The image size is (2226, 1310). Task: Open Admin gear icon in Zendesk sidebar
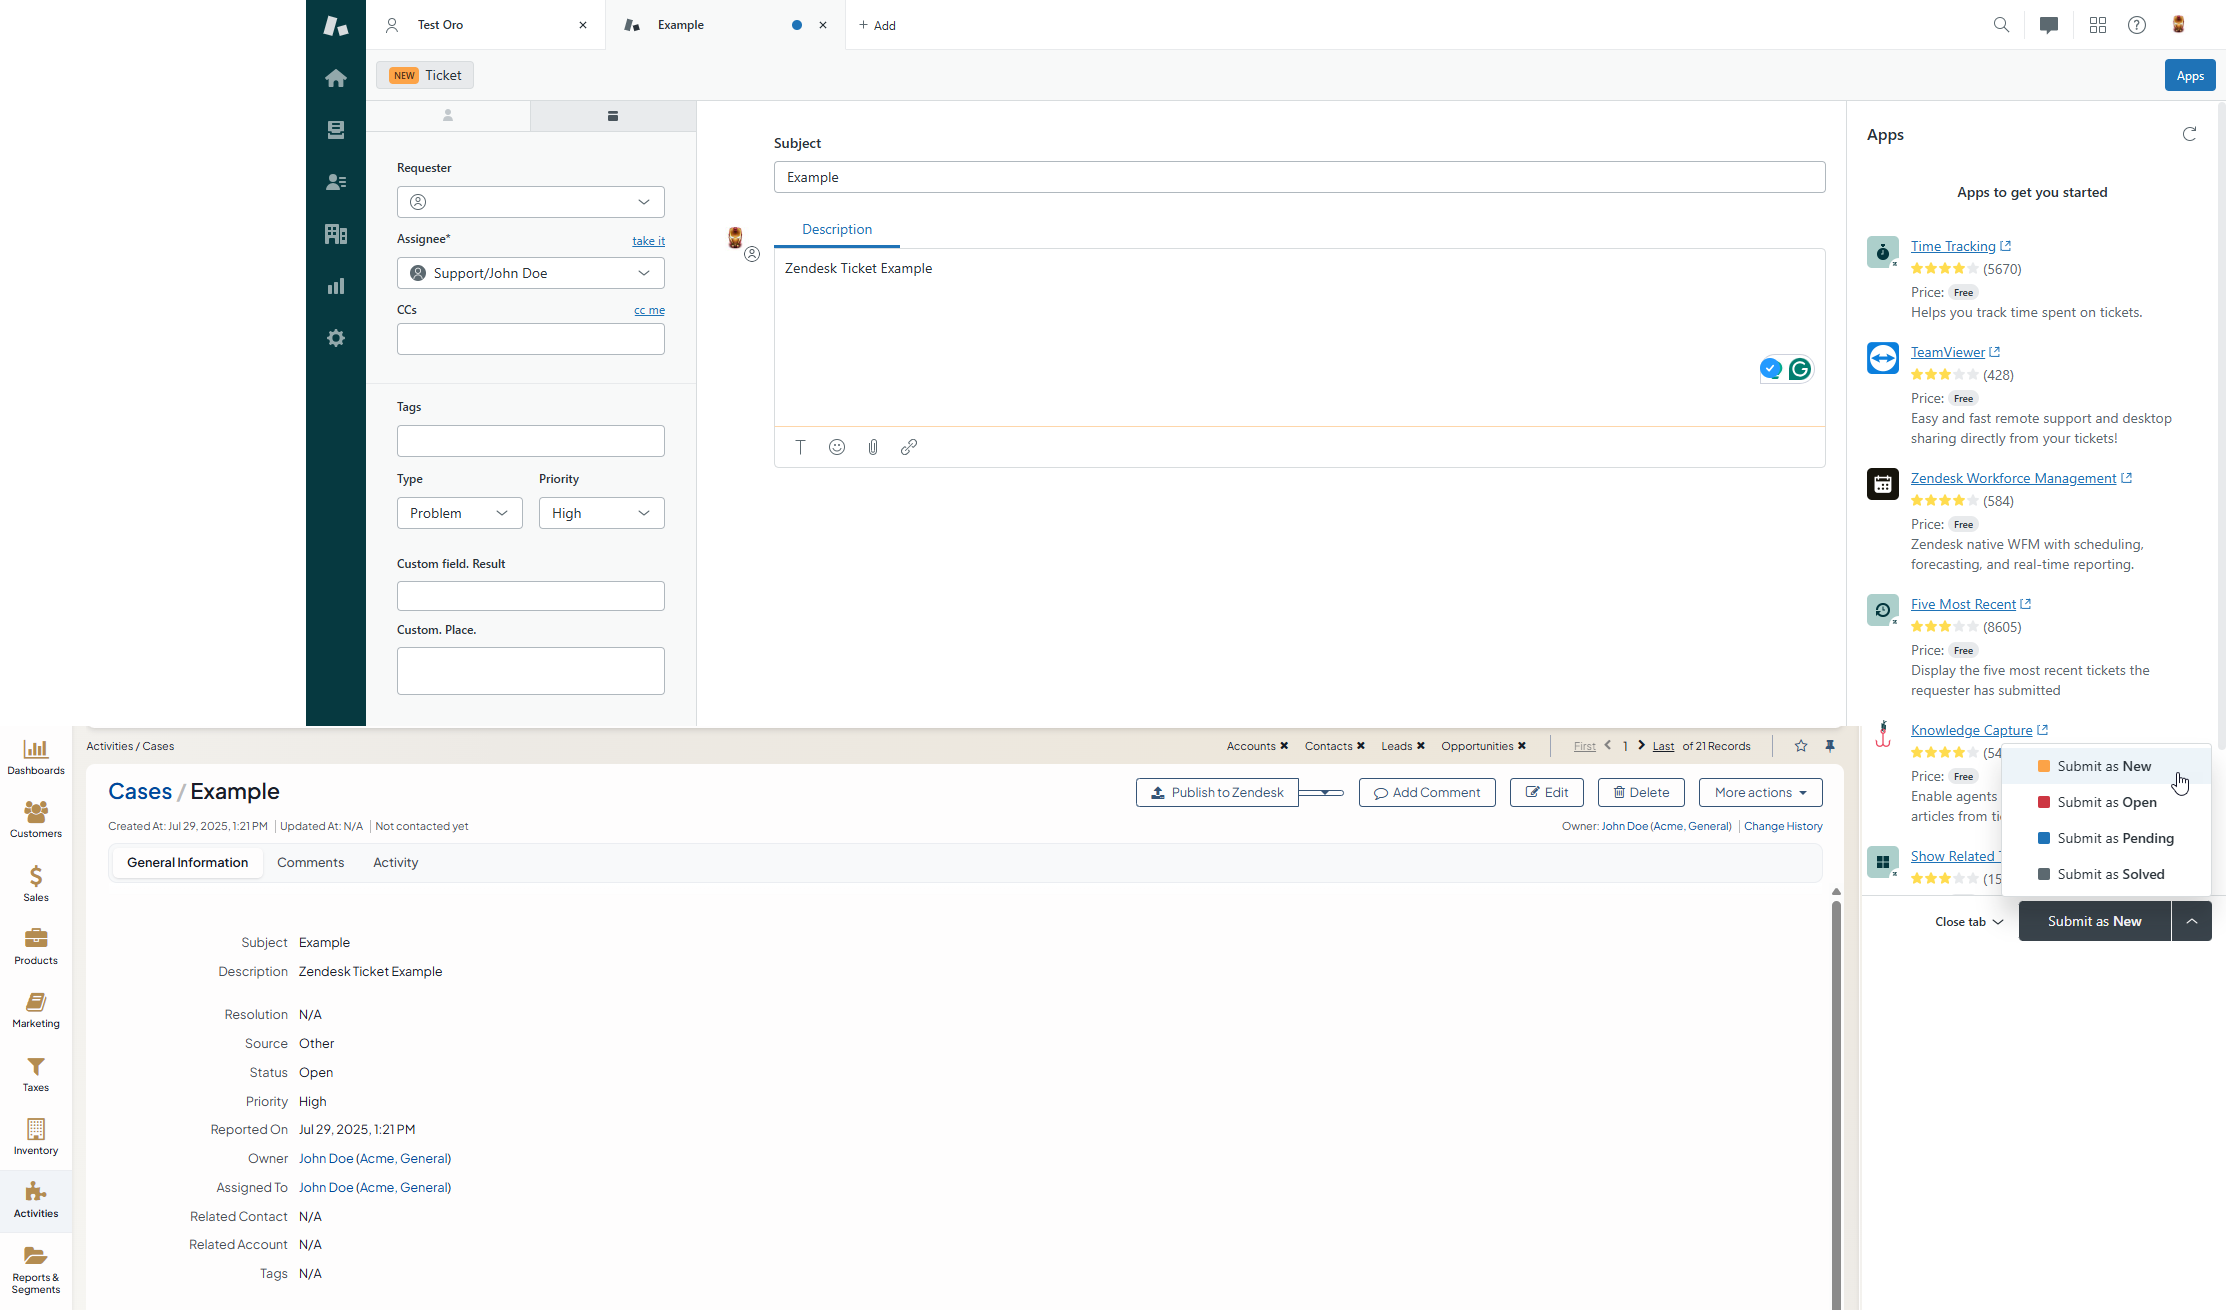pyautogui.click(x=336, y=338)
